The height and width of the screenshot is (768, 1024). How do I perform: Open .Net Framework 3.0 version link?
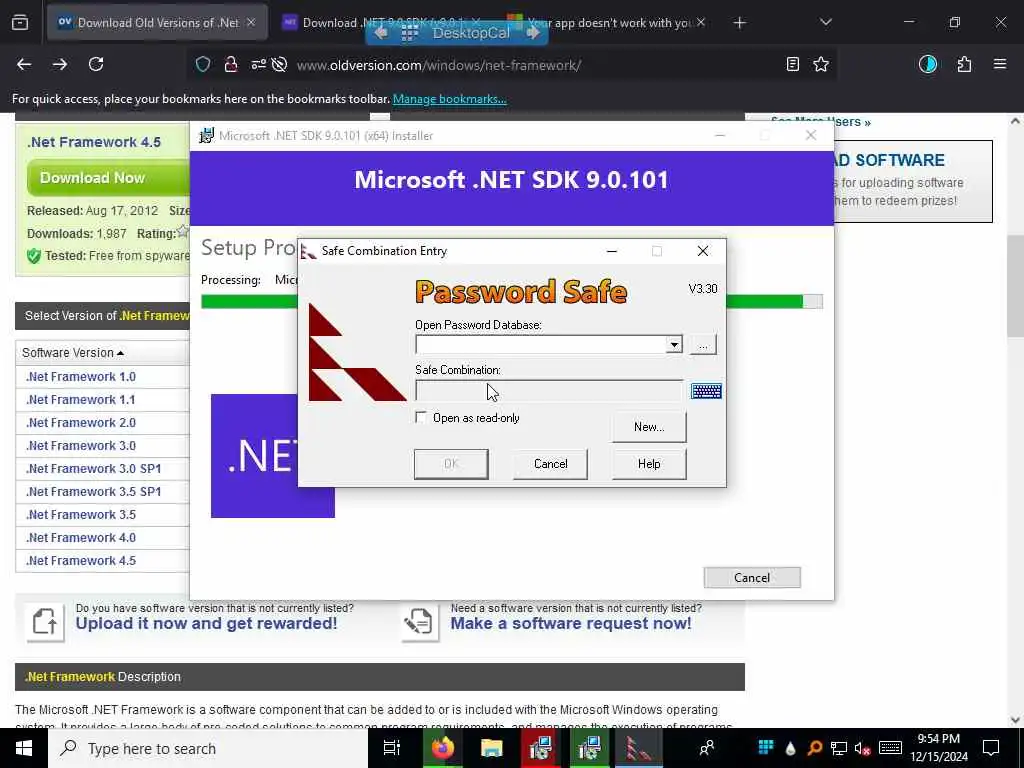click(x=81, y=445)
